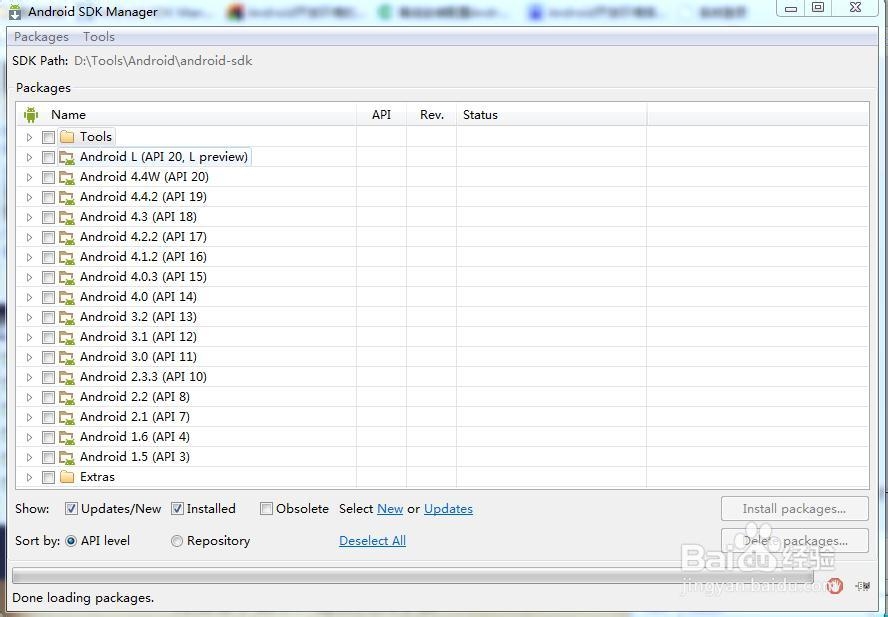Click the Android 3.2 package icon
Screen dimensions: 888x617
coord(67,317)
